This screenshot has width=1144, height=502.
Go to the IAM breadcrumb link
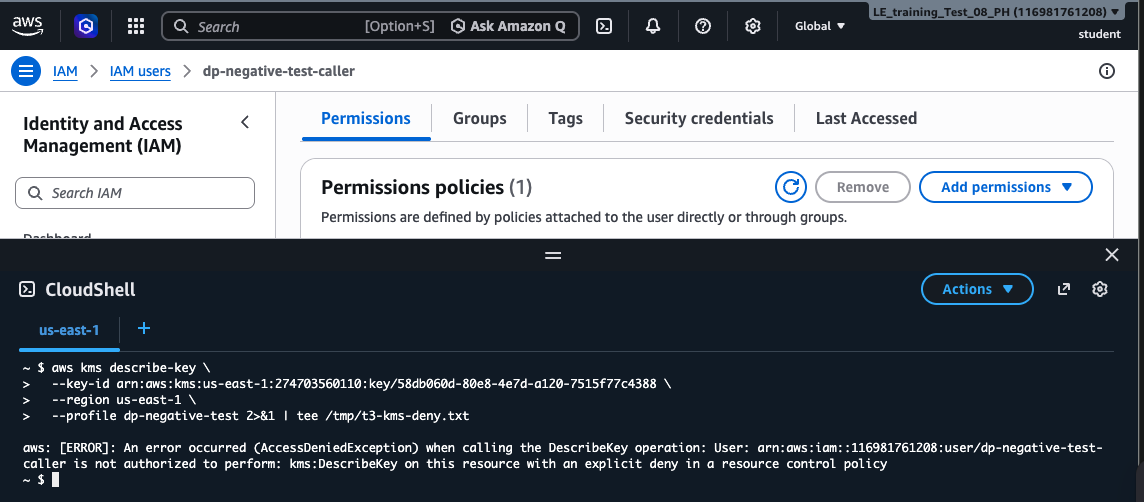(x=65, y=72)
